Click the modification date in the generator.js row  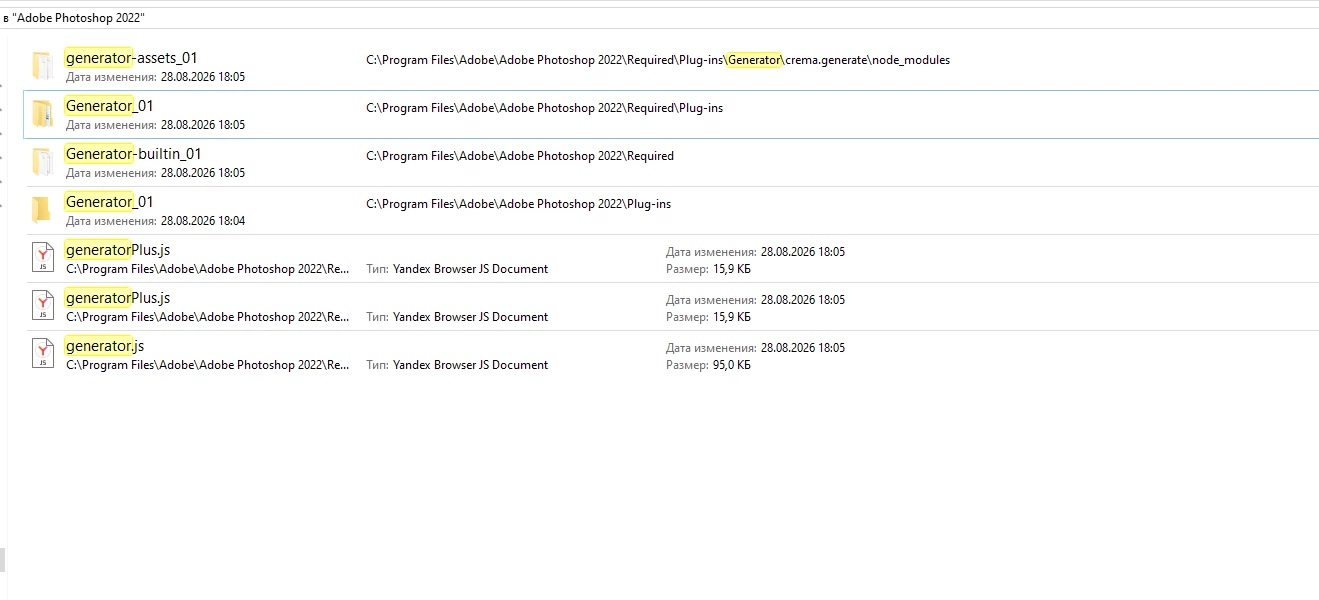coord(803,348)
